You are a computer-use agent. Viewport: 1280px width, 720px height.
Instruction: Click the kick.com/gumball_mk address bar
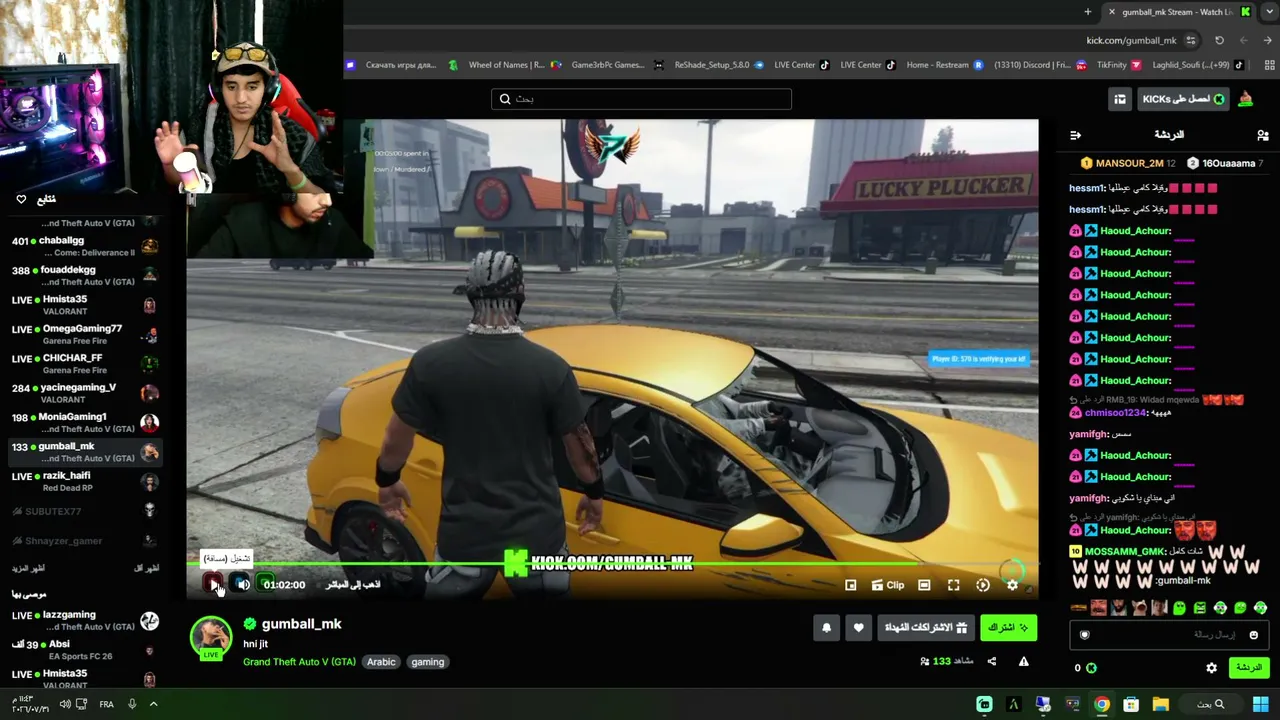(x=1131, y=40)
